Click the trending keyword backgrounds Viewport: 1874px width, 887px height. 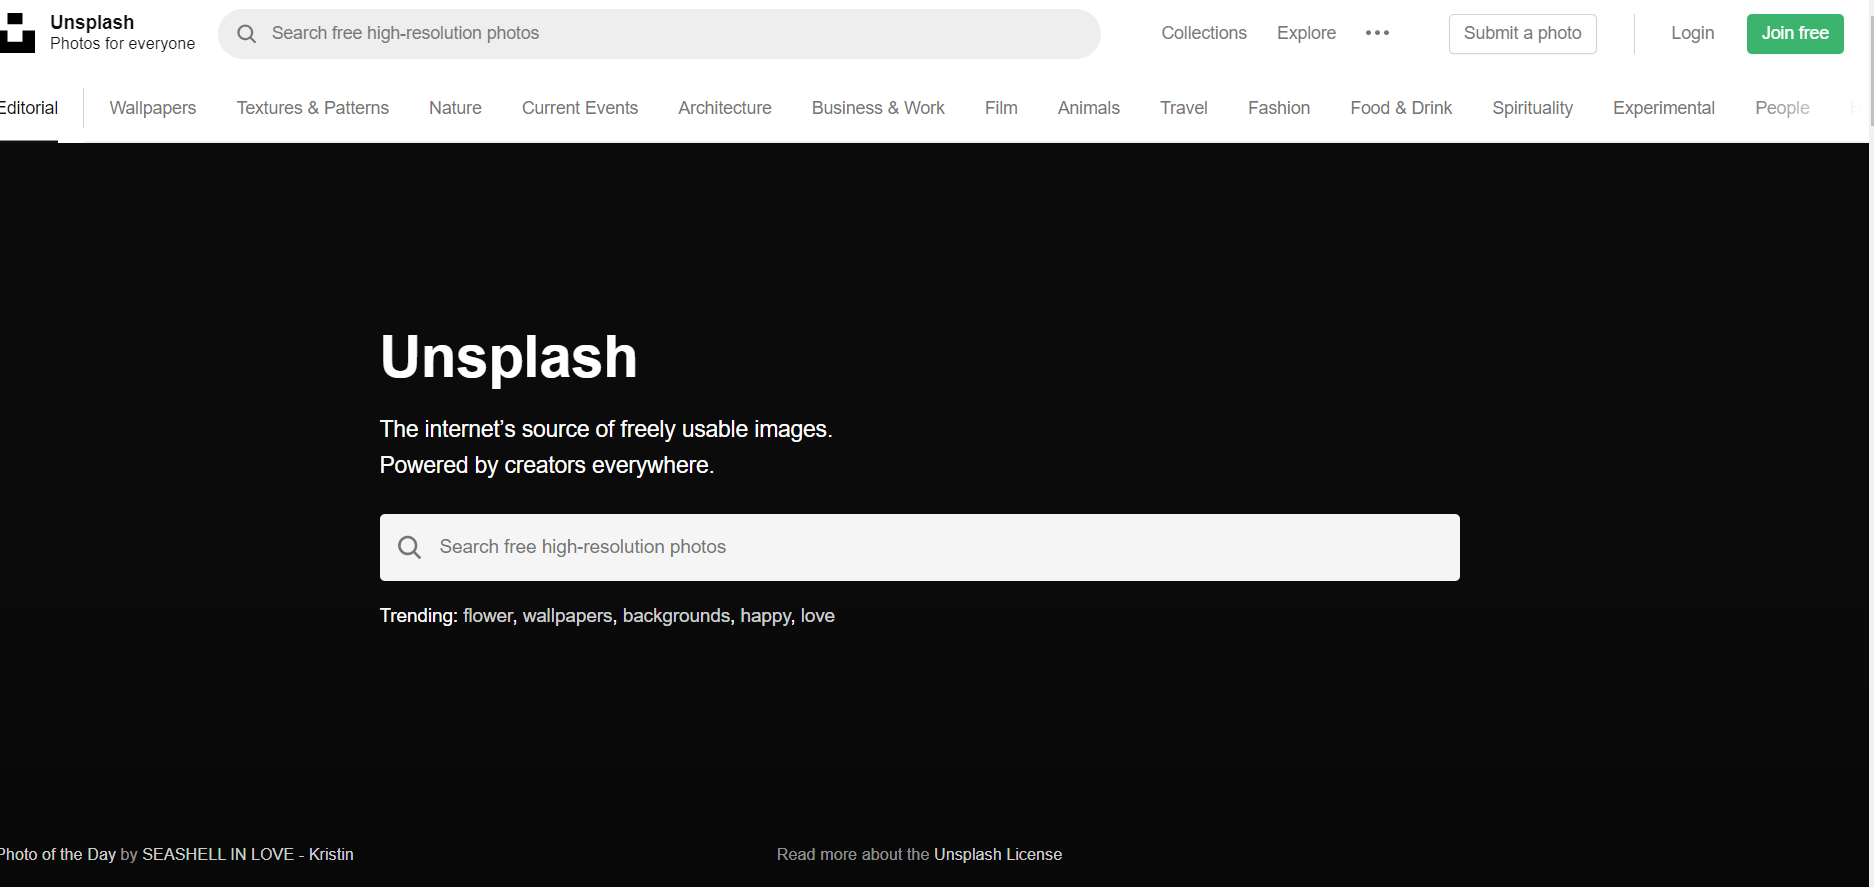(x=676, y=616)
